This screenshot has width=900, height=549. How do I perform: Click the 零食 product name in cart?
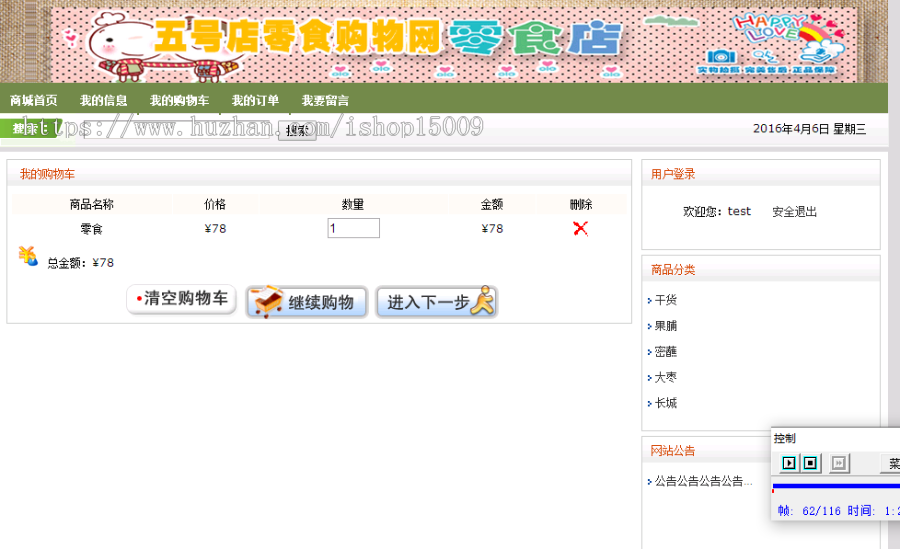tap(91, 229)
